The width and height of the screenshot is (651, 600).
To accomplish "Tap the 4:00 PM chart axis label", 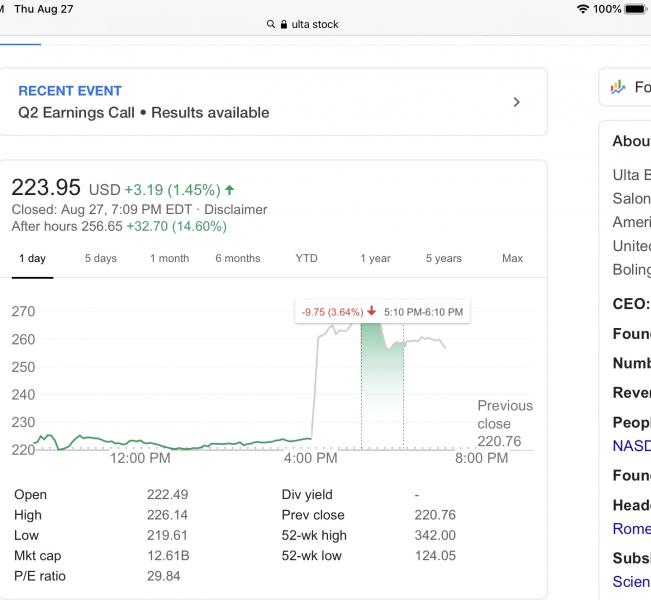I will click(311, 458).
